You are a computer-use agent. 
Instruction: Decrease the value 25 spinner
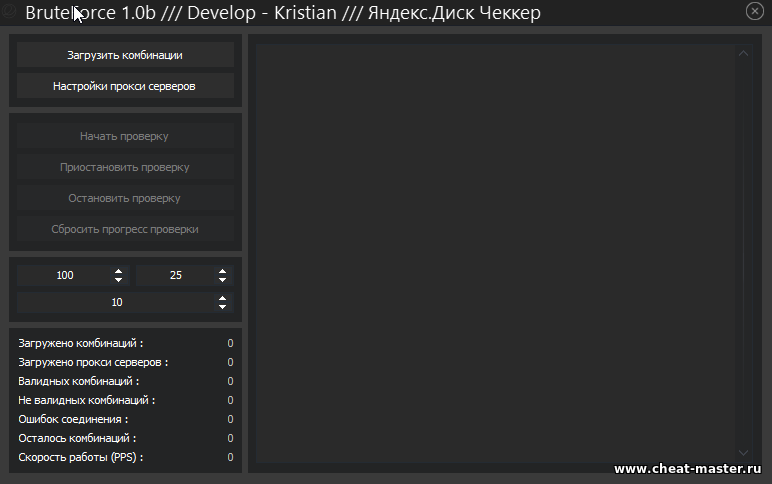point(223,280)
